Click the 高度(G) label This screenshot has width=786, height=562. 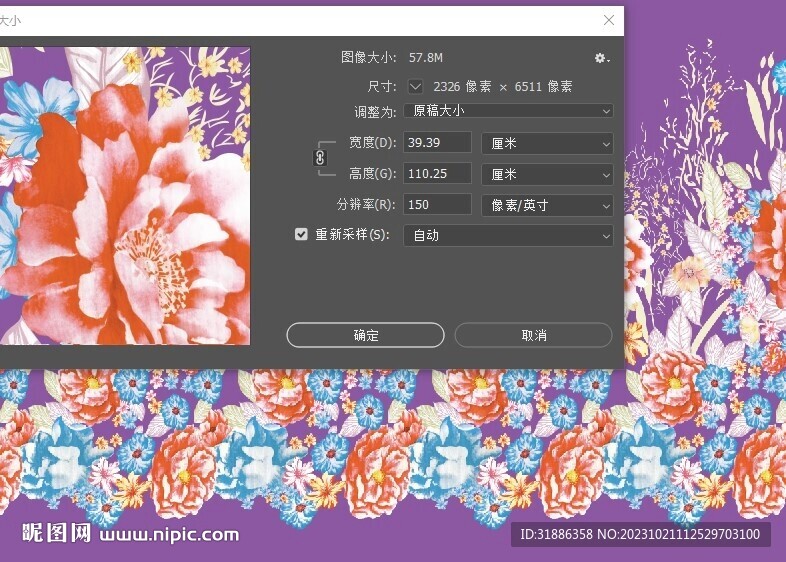click(x=372, y=173)
